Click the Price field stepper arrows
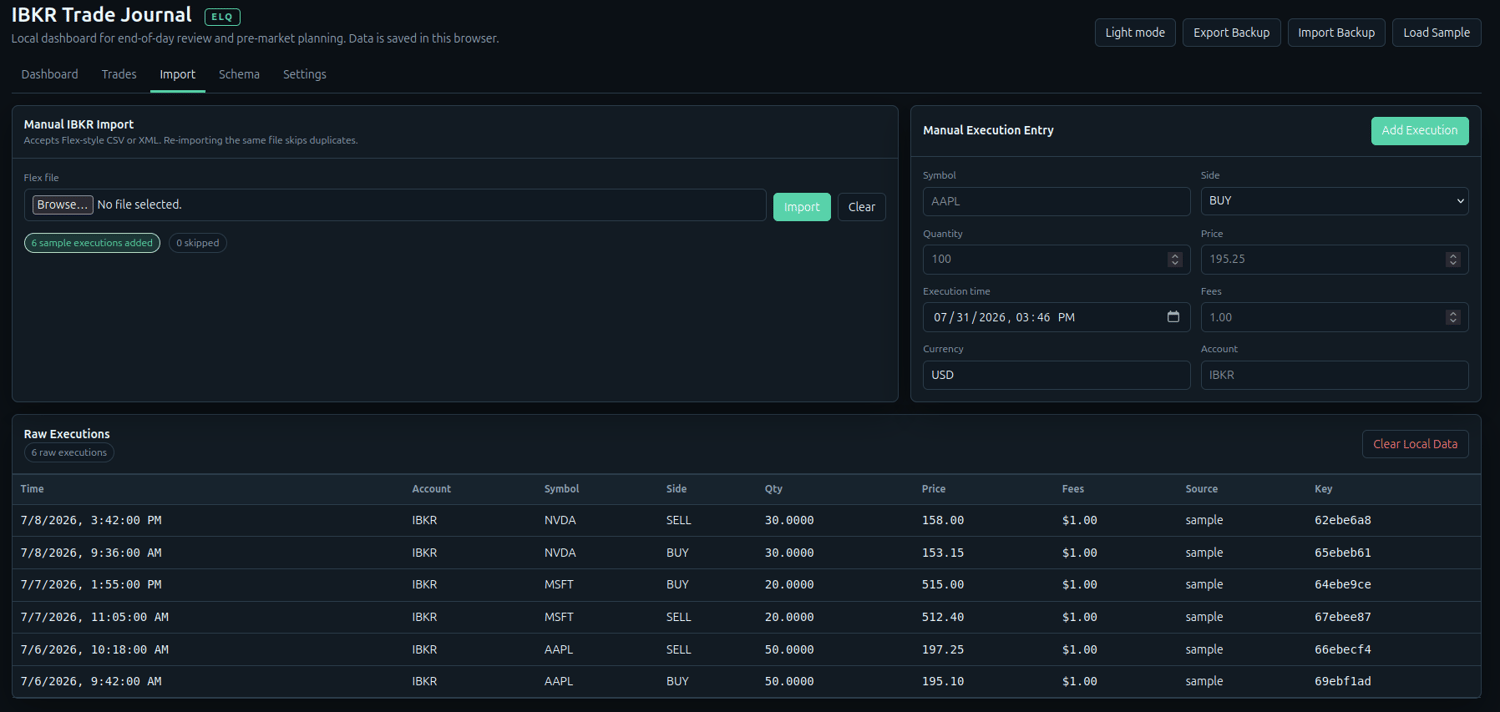 pyautogui.click(x=1453, y=259)
